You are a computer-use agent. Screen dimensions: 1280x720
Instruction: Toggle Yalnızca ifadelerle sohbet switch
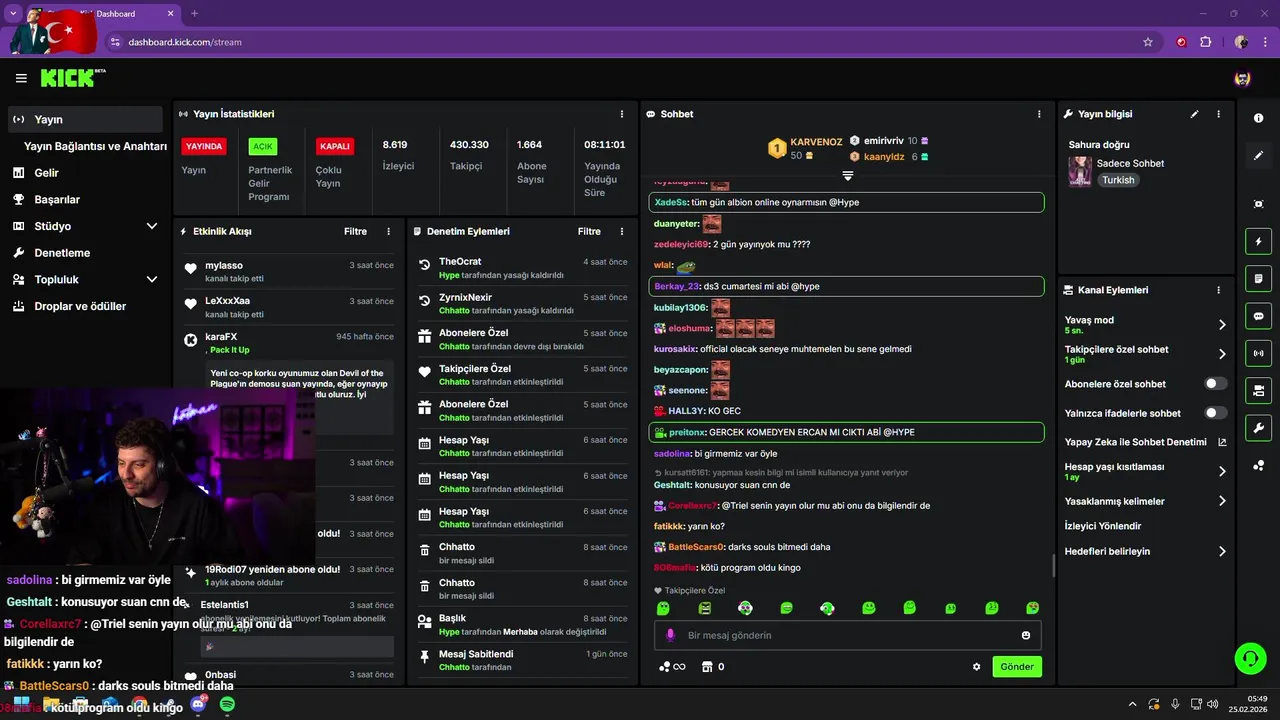(x=1216, y=413)
